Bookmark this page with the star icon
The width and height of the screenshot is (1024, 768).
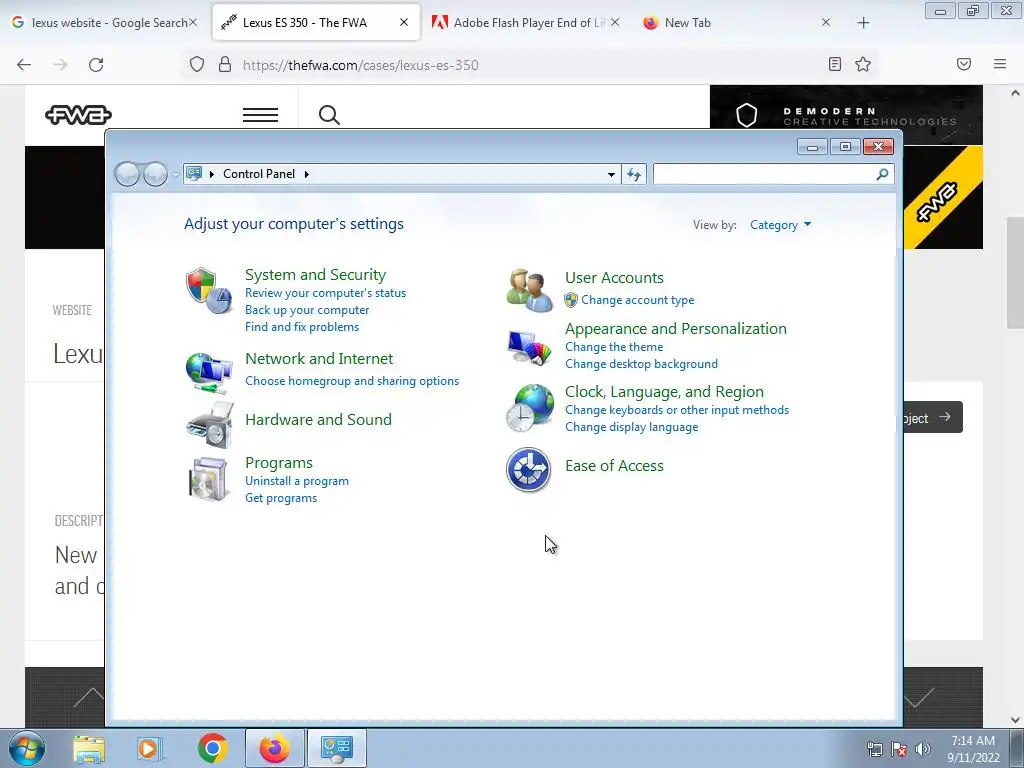[x=863, y=64]
